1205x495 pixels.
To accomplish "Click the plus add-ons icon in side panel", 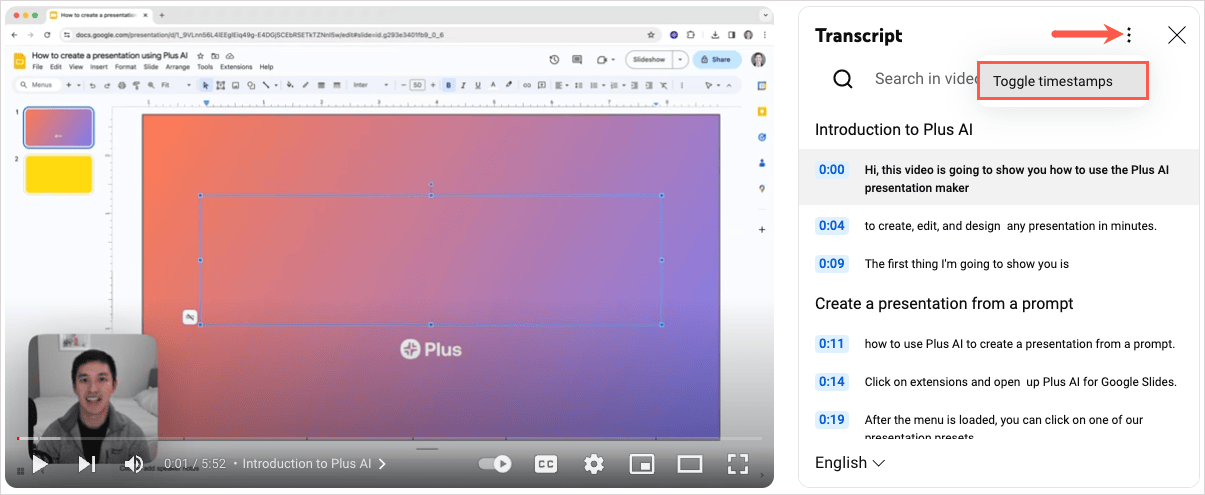I will [x=761, y=229].
